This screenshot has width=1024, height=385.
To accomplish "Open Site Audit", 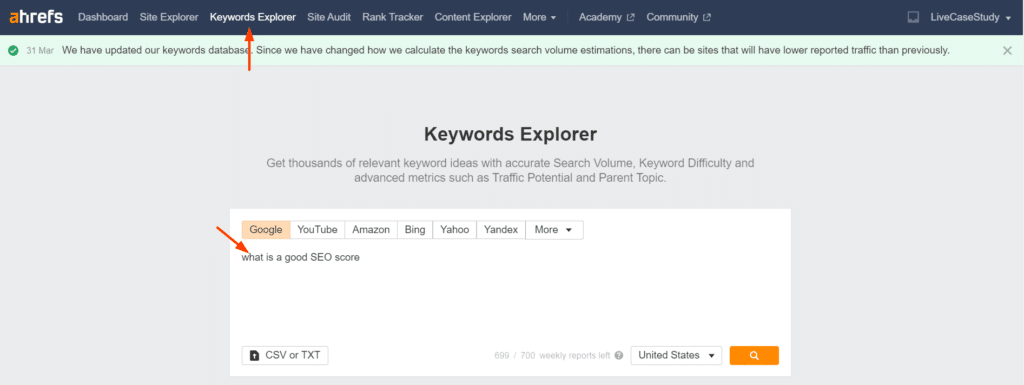I will tap(328, 18).
